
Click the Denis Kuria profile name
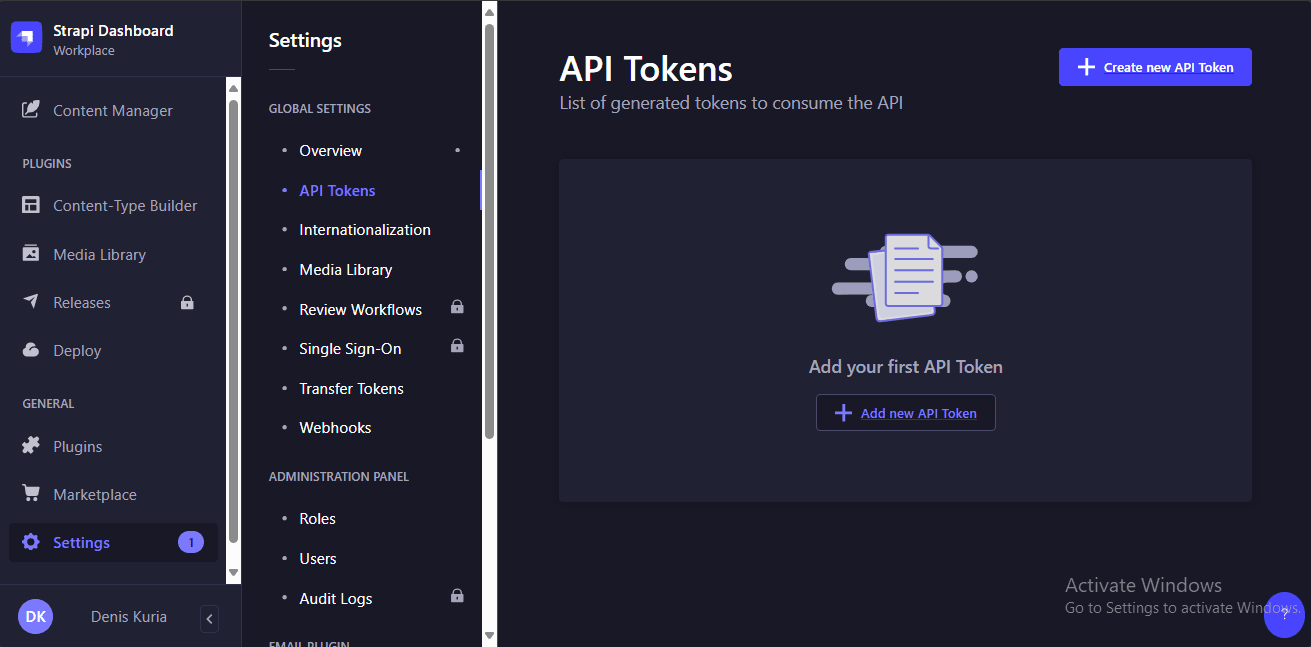[129, 616]
